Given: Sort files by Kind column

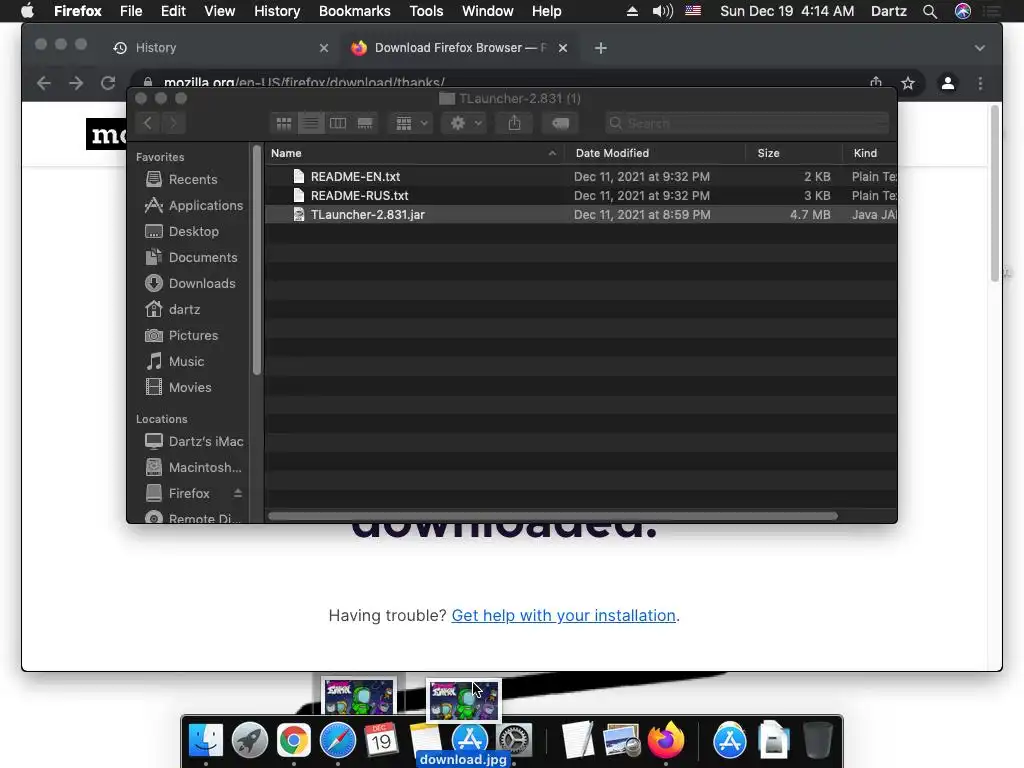Looking at the screenshot, I should pos(870,153).
